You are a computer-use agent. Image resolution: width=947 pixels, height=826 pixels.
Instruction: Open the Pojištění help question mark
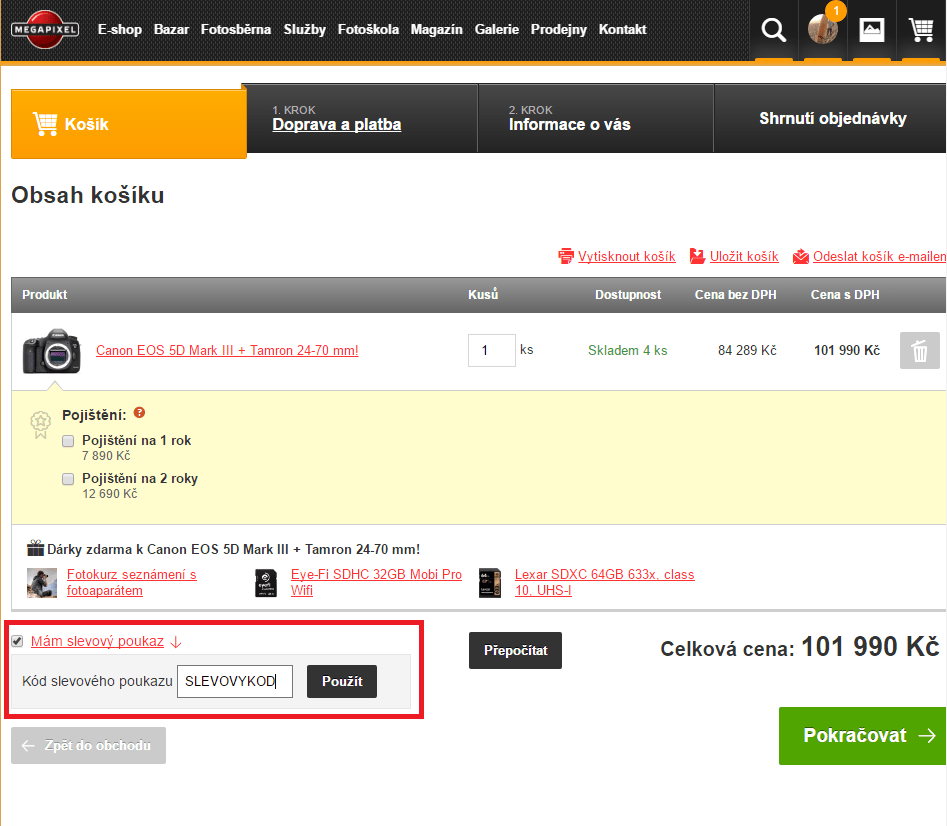click(140, 413)
